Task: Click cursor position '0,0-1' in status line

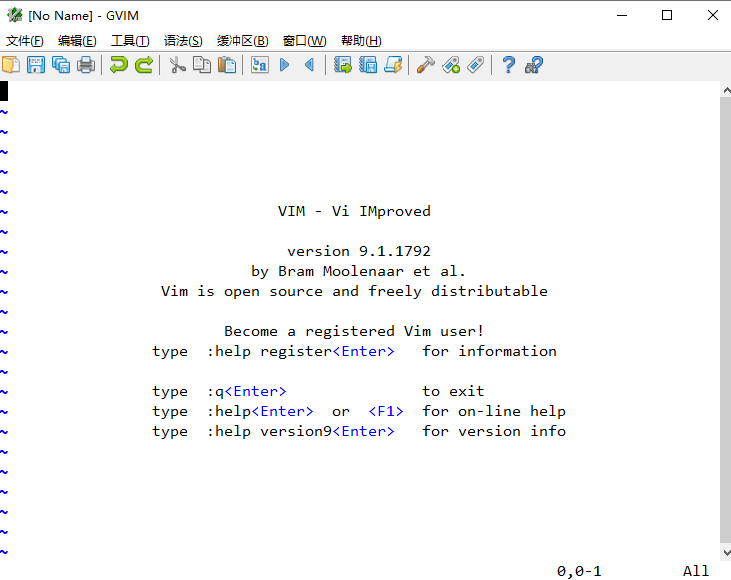Action: coord(579,571)
